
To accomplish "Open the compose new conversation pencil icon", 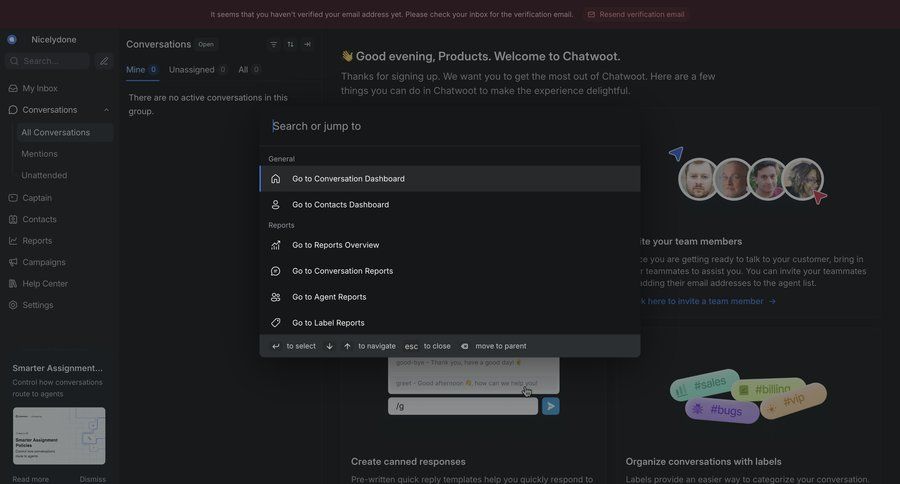I will pos(104,61).
